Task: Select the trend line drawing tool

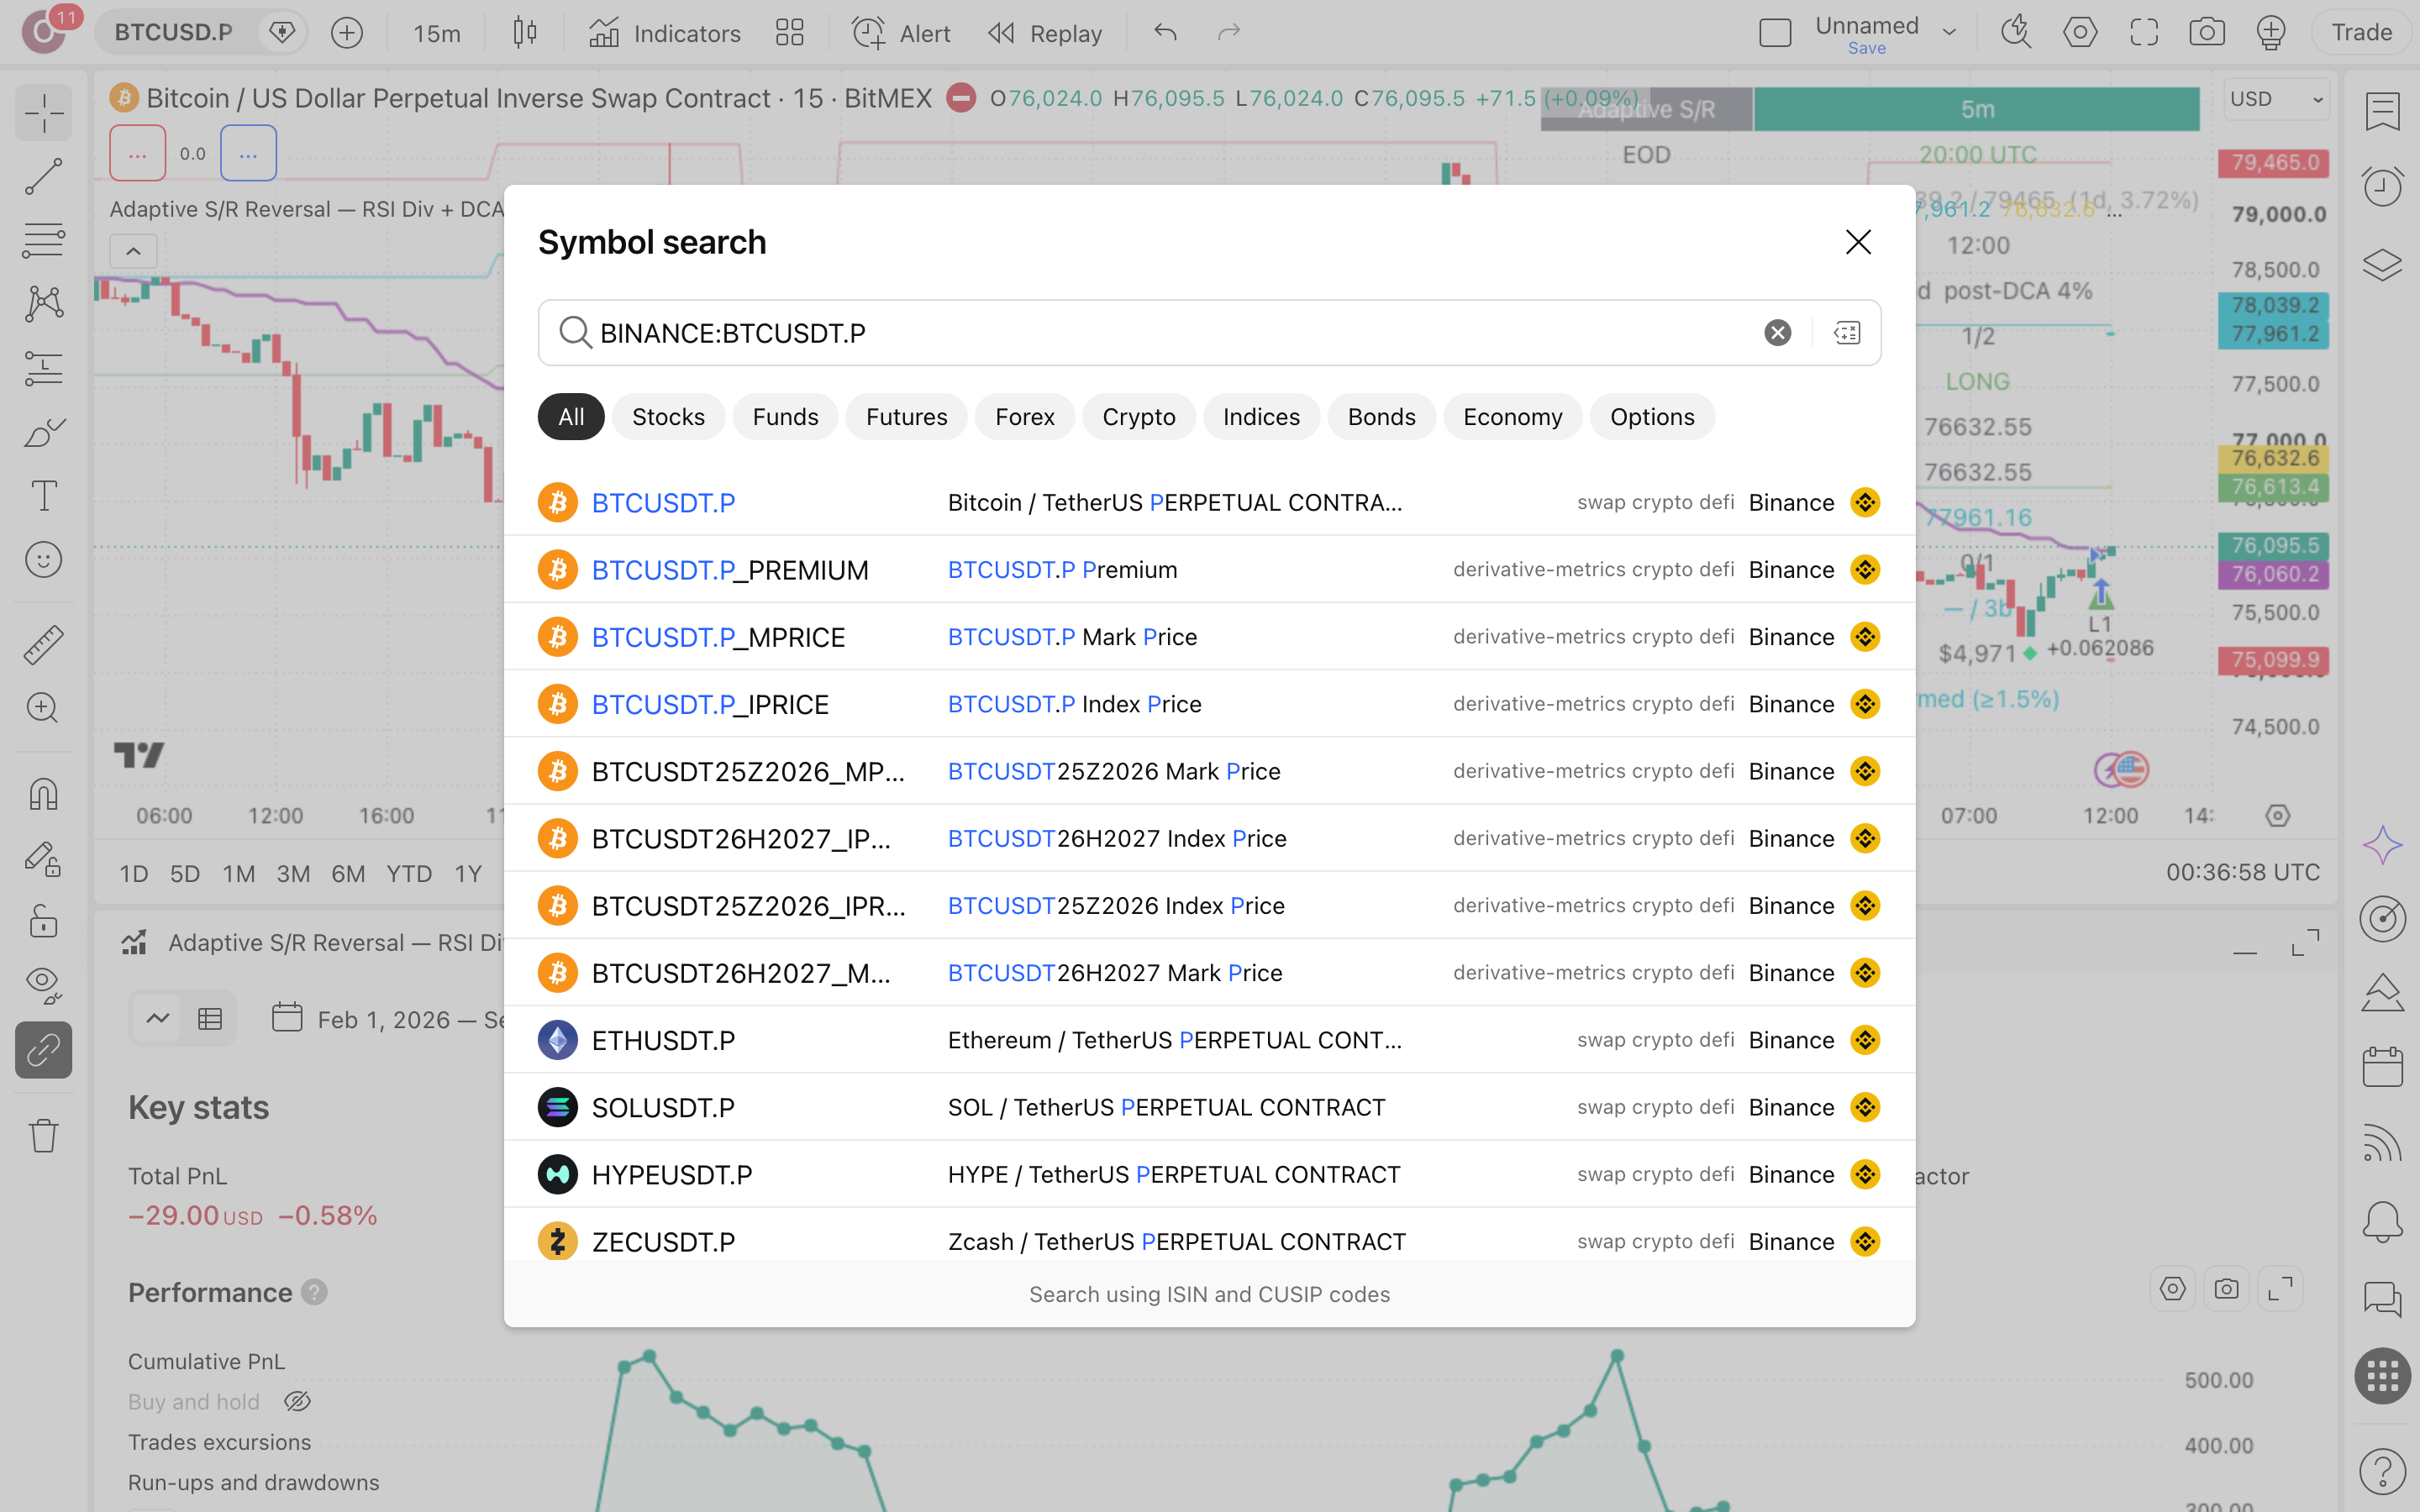Action: 43,176
